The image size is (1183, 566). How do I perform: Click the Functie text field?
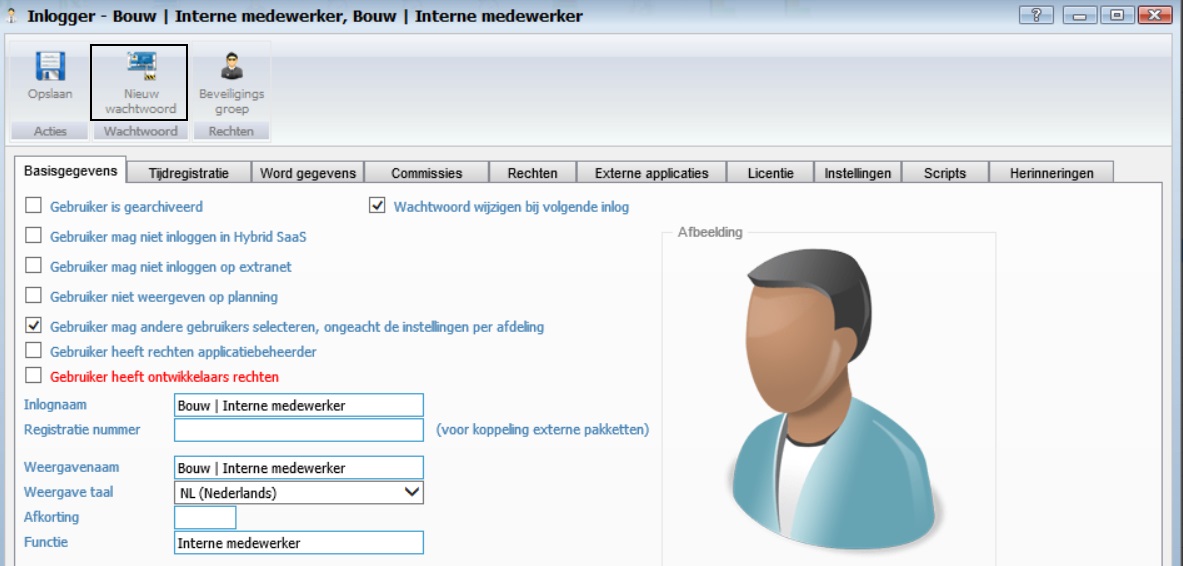click(x=298, y=542)
